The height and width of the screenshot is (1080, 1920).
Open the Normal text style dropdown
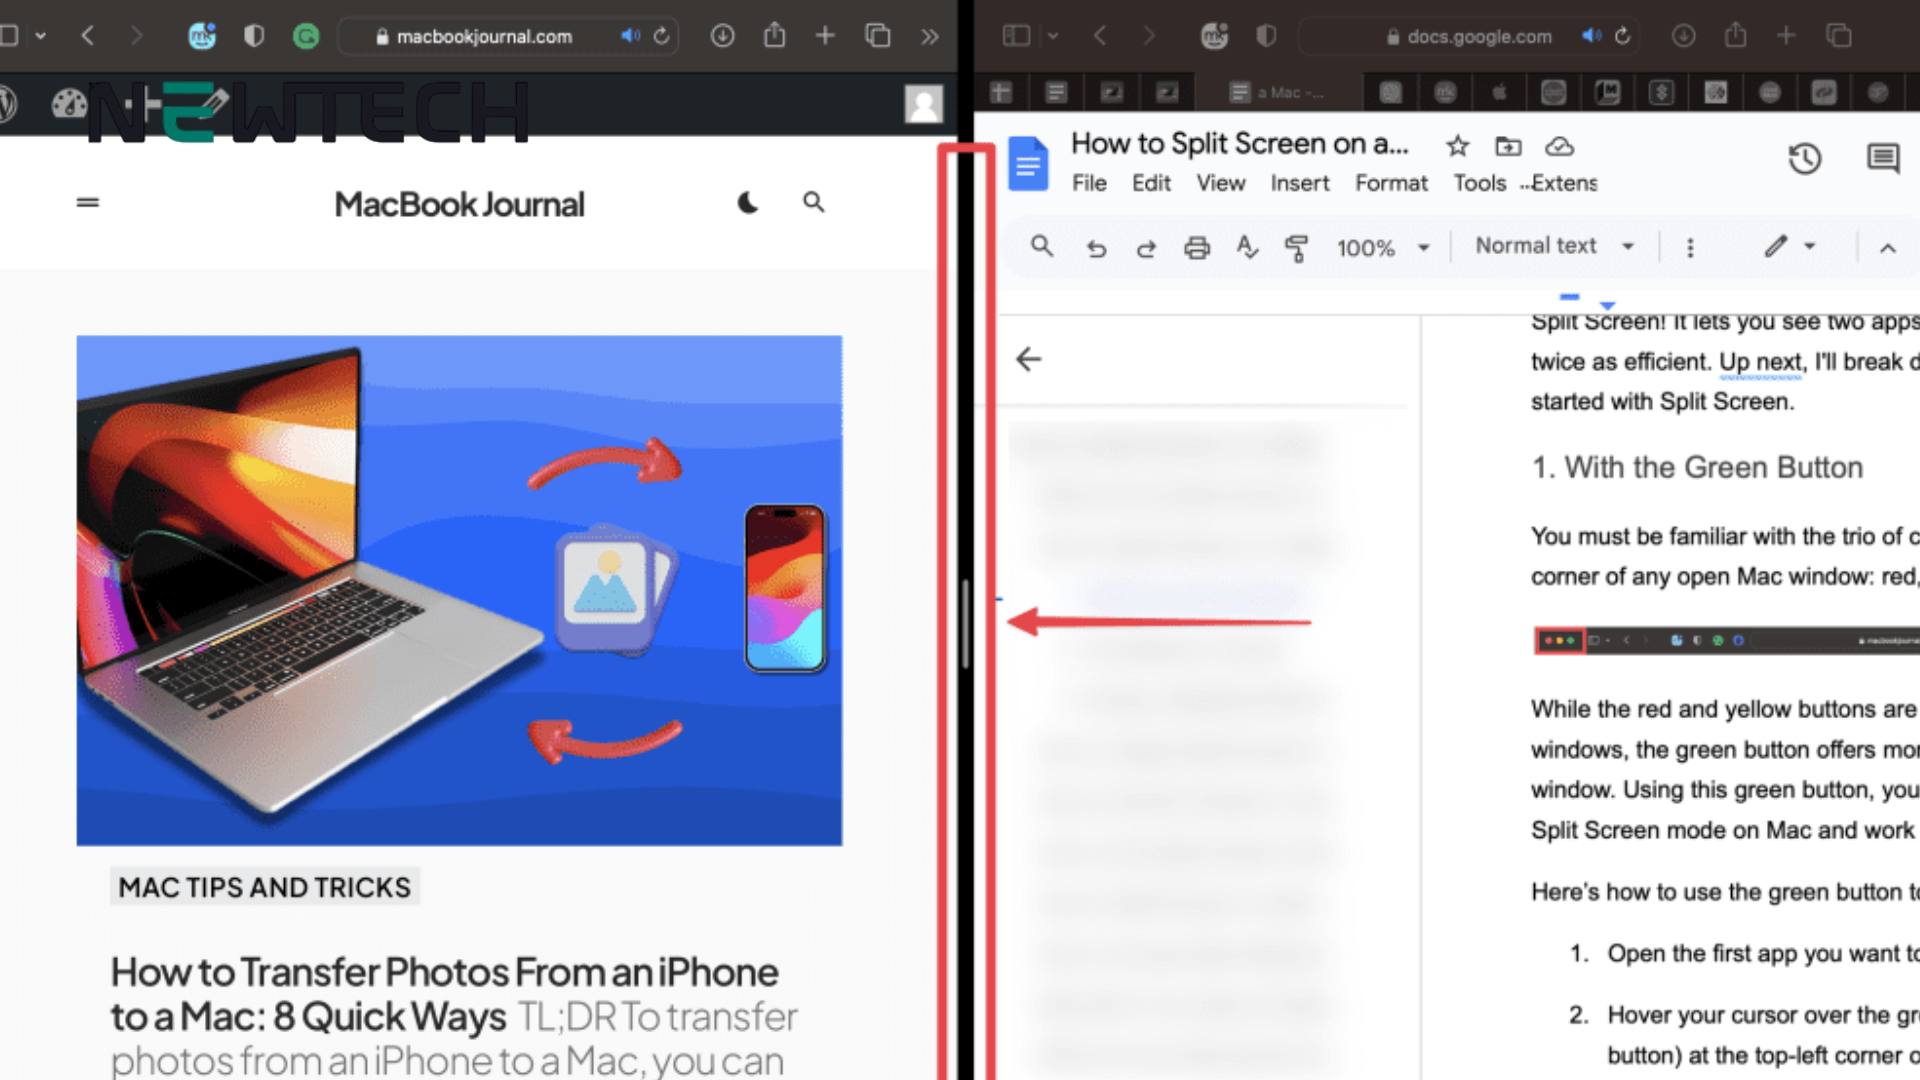(1555, 246)
